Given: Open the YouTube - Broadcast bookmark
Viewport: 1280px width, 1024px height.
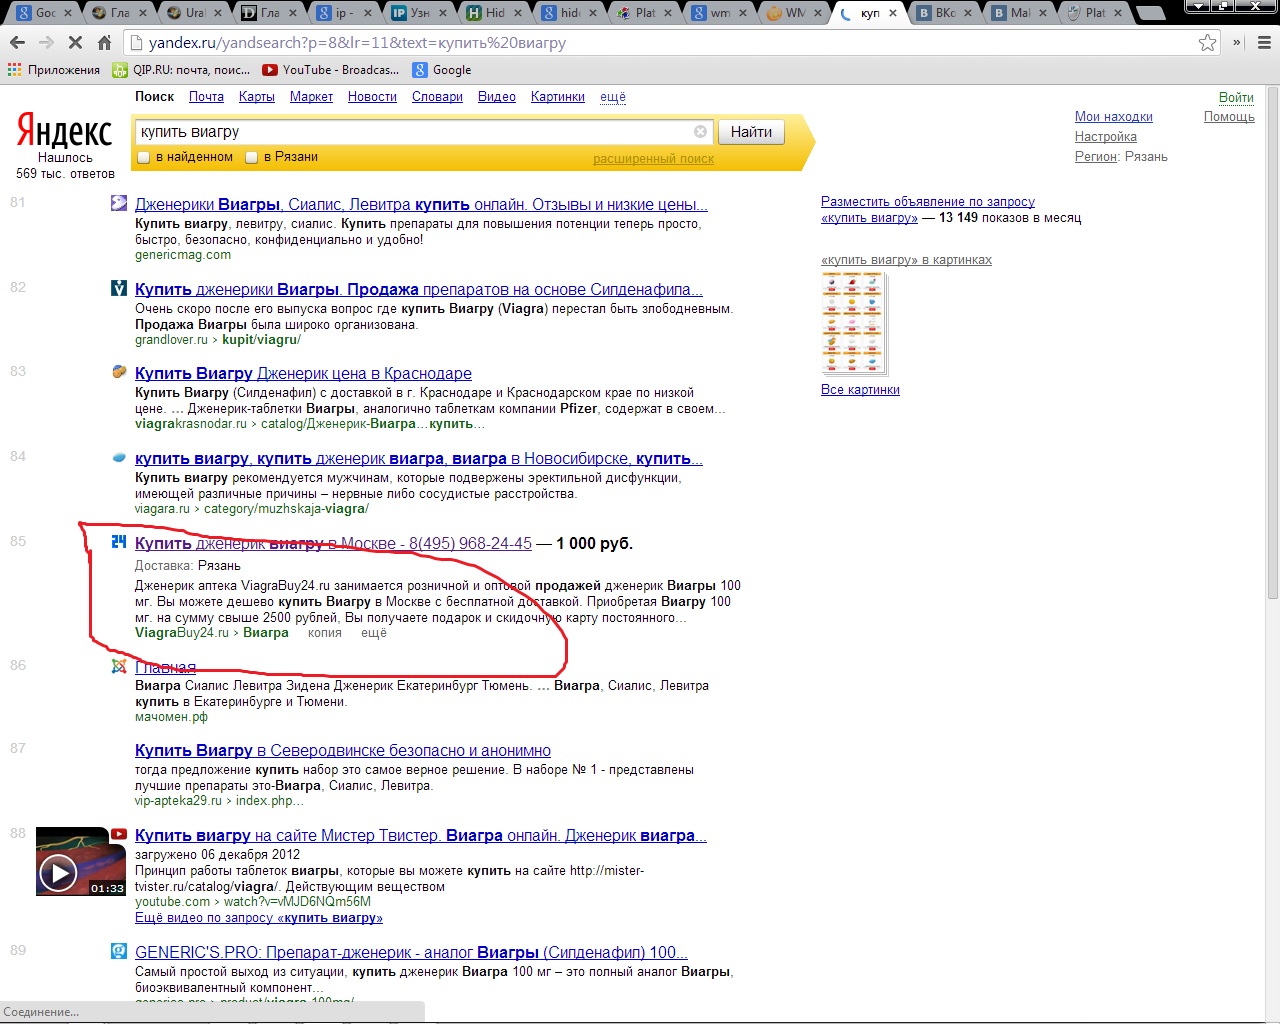Looking at the screenshot, I should [x=331, y=70].
